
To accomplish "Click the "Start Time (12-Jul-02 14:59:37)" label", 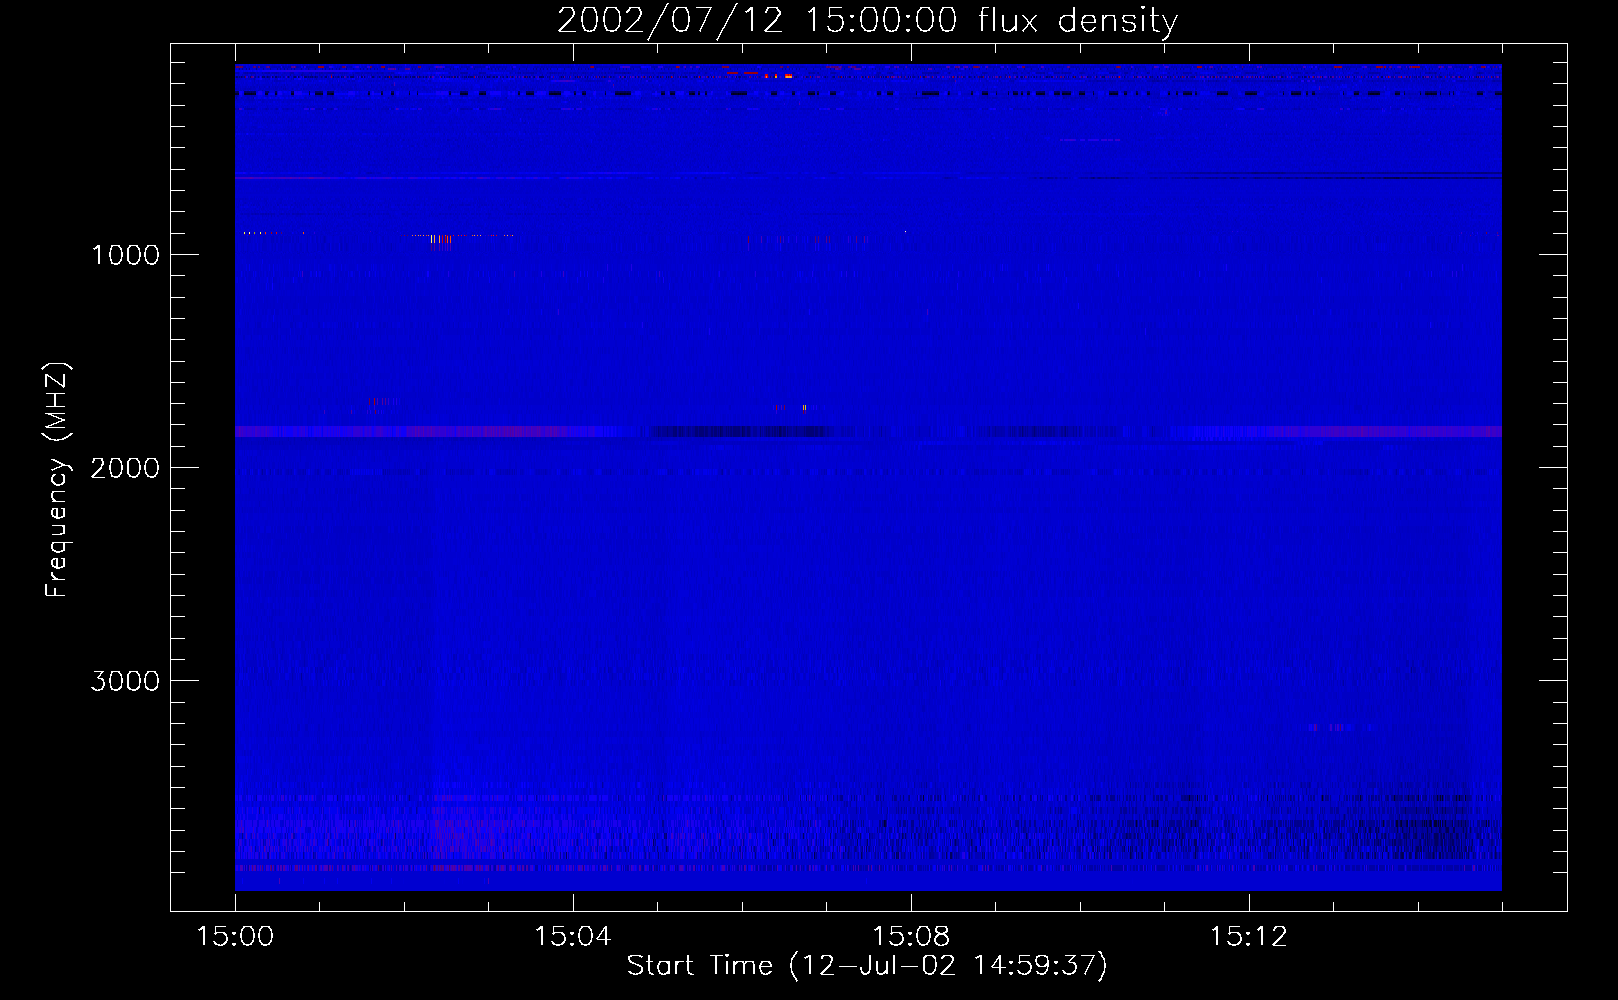I will [867, 966].
